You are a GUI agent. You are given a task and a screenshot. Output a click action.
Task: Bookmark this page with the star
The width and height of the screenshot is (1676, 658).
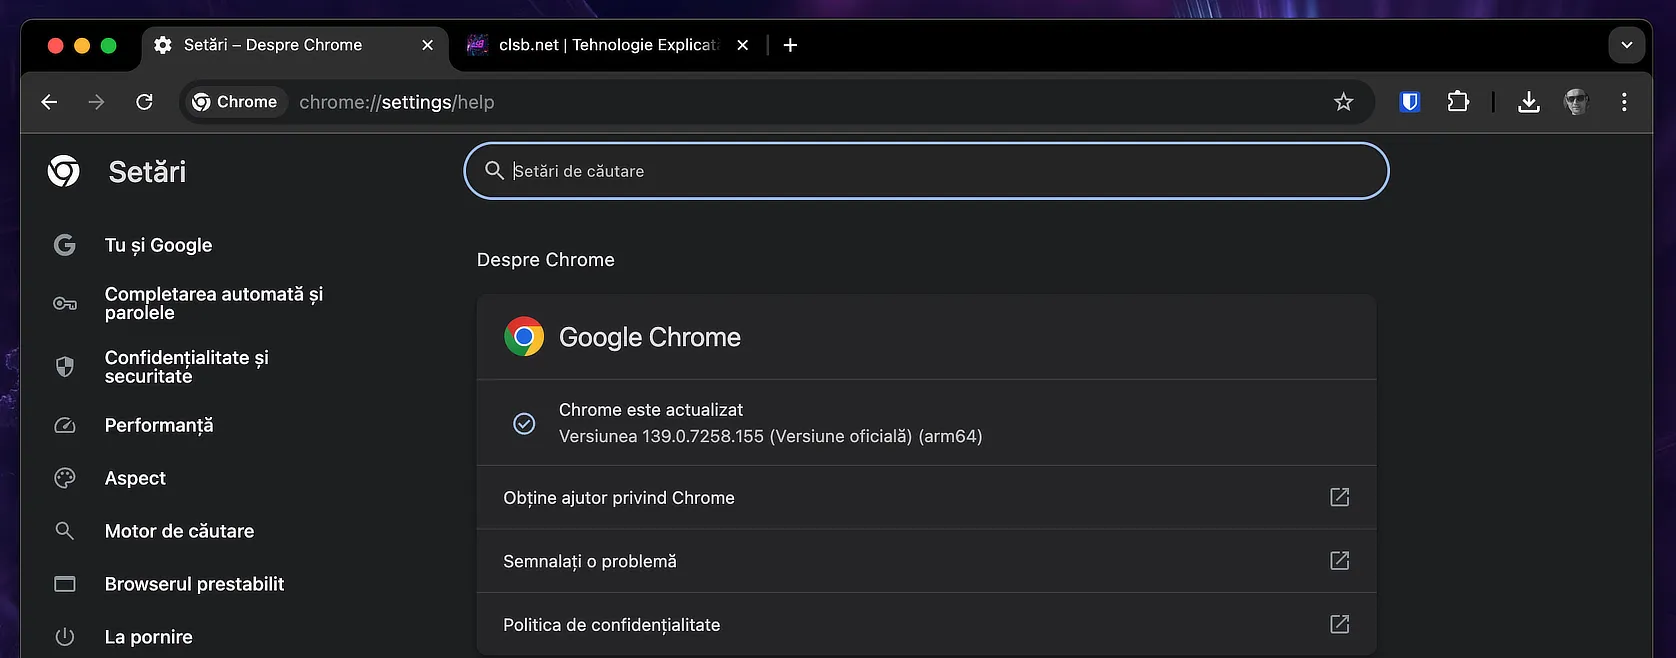coord(1343,102)
